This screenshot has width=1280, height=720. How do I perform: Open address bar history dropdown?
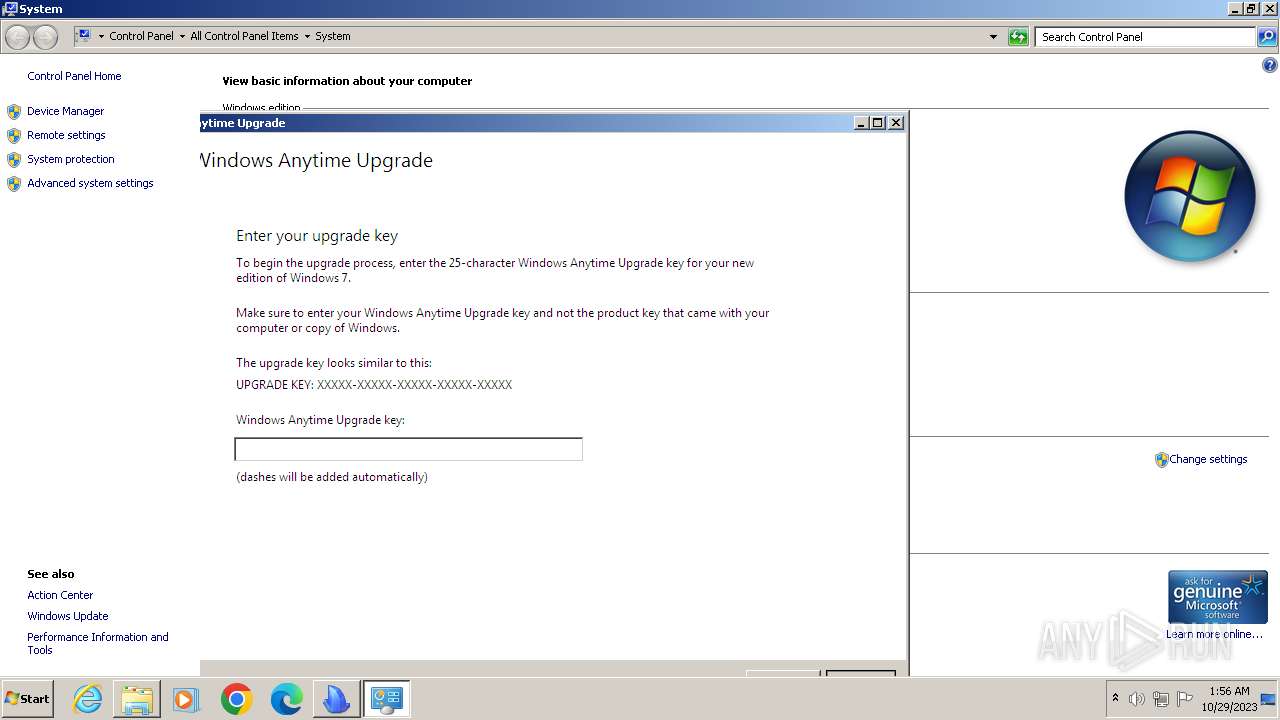pos(993,37)
